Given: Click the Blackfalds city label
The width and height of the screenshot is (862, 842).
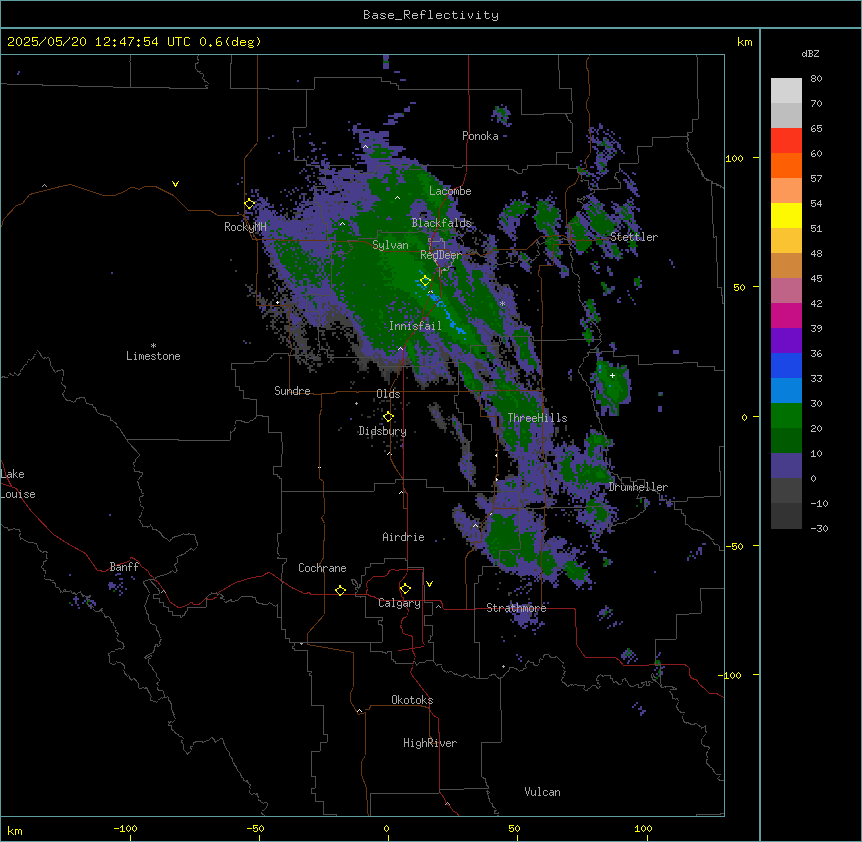Looking at the screenshot, I should (441, 223).
